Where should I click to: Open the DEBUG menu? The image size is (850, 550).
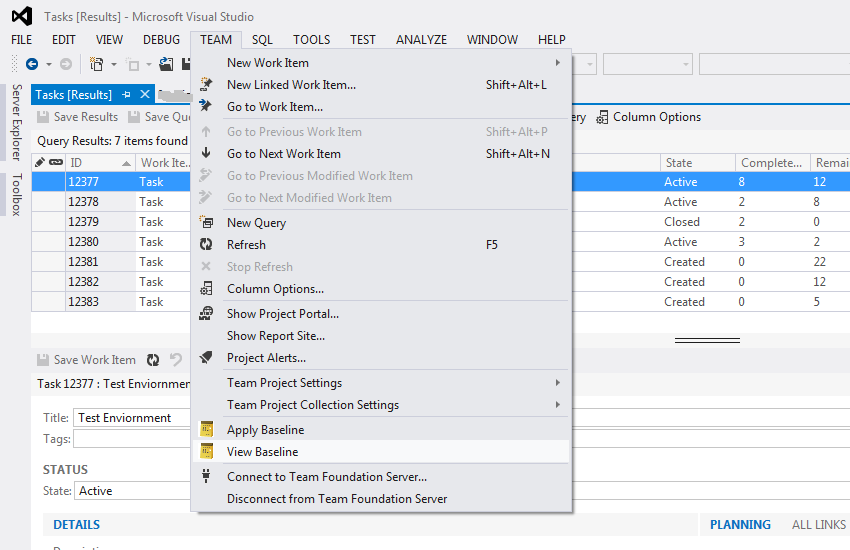162,40
